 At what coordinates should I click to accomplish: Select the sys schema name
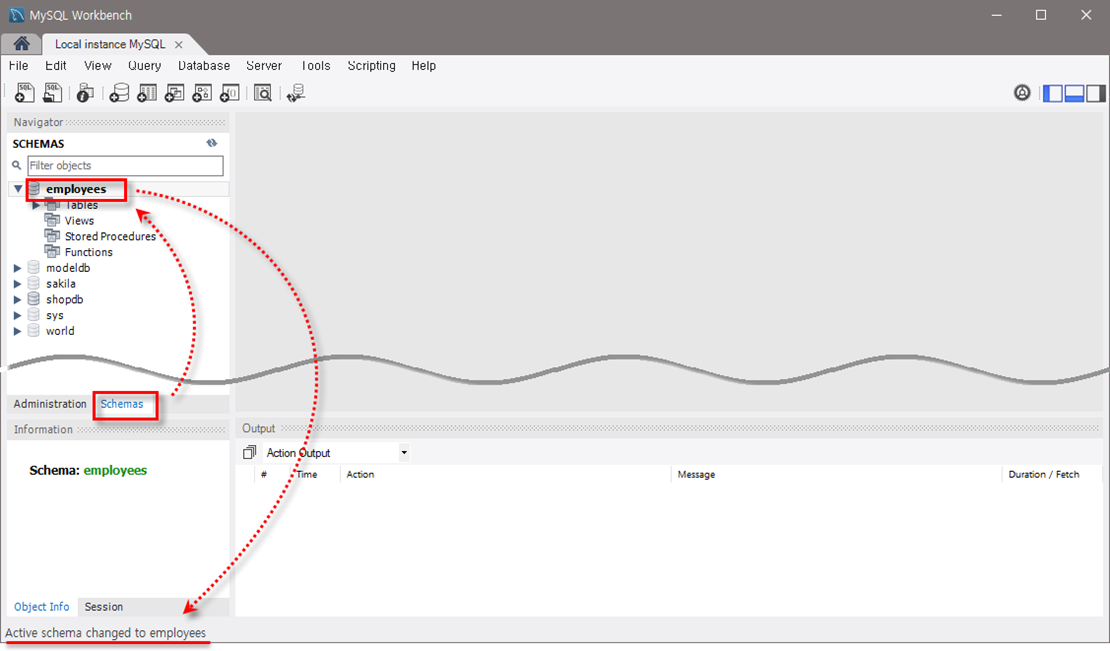tap(55, 316)
